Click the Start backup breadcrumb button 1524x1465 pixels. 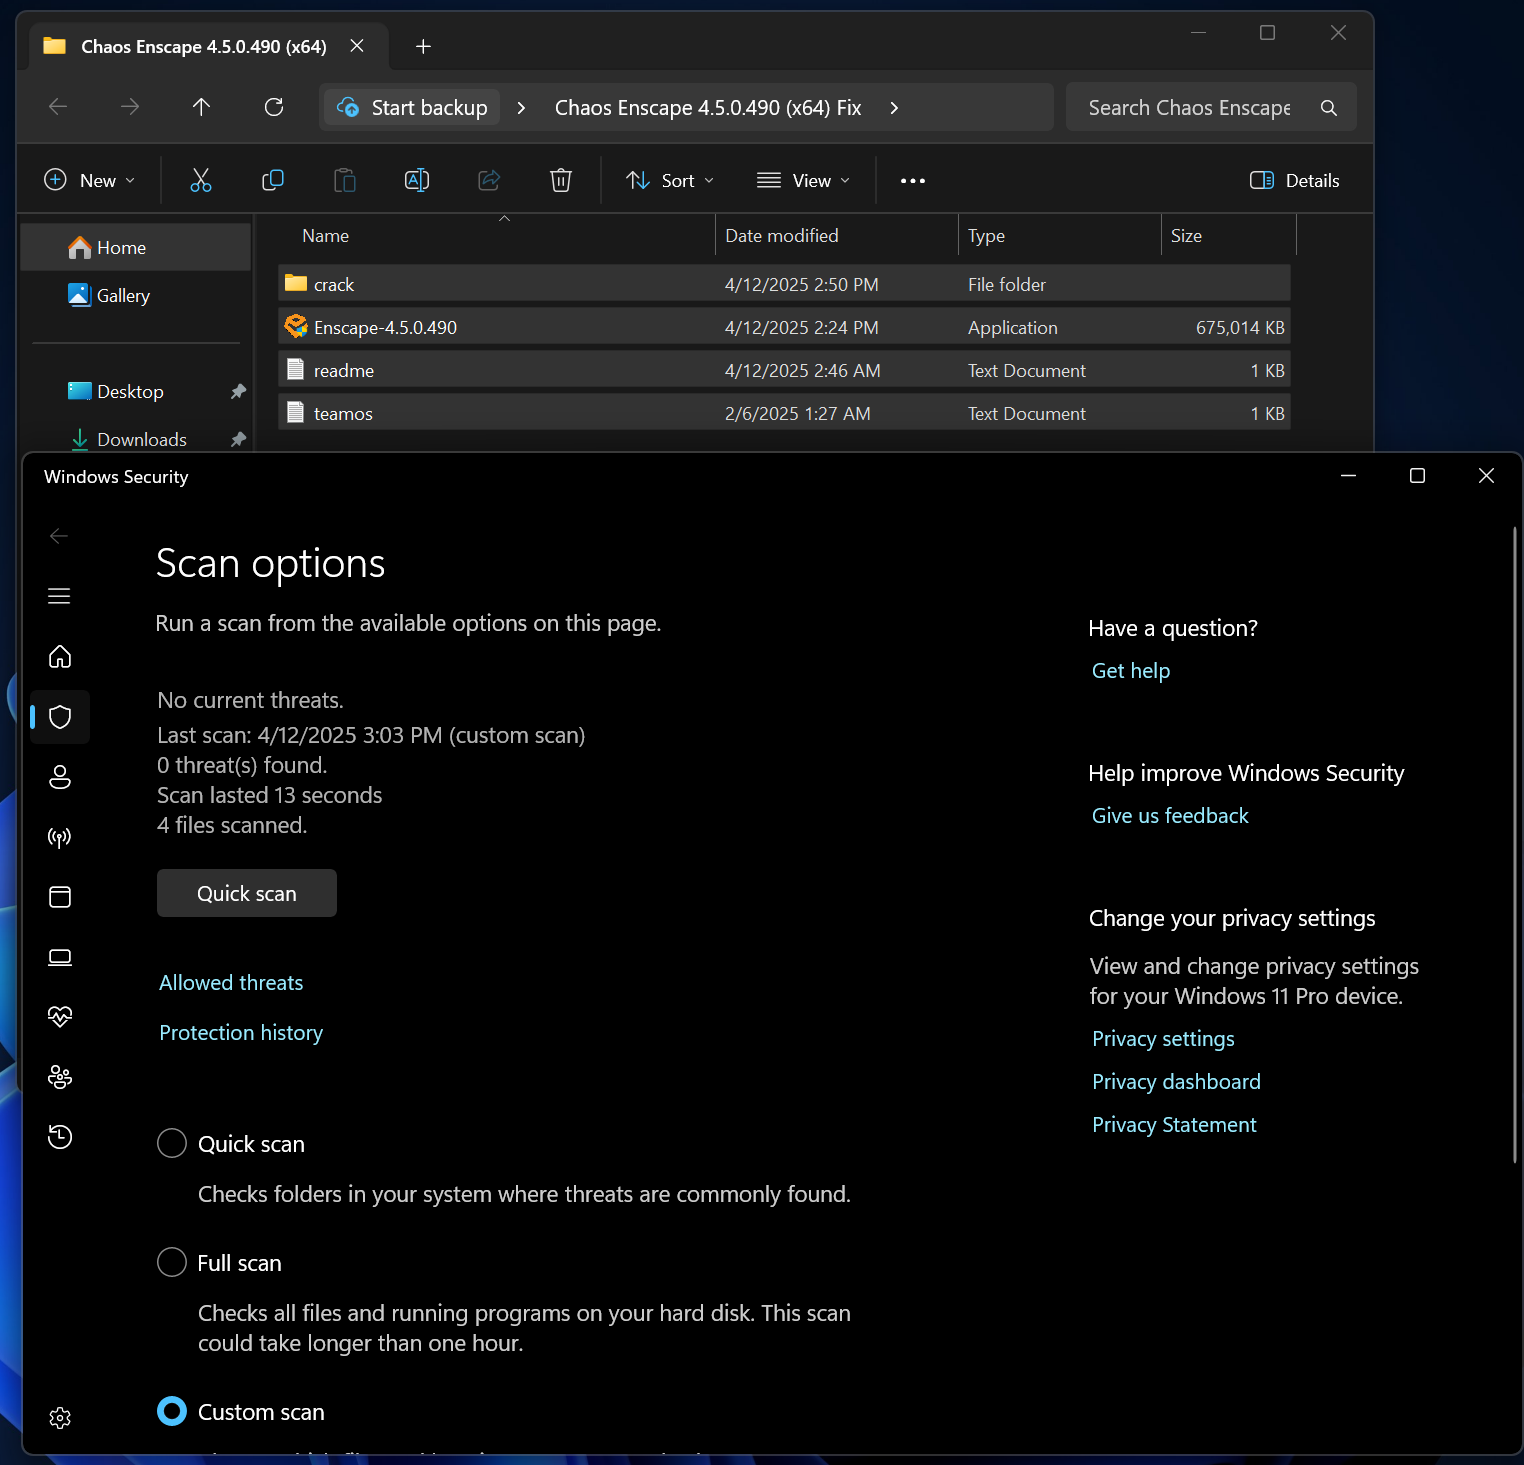pyautogui.click(x=412, y=107)
